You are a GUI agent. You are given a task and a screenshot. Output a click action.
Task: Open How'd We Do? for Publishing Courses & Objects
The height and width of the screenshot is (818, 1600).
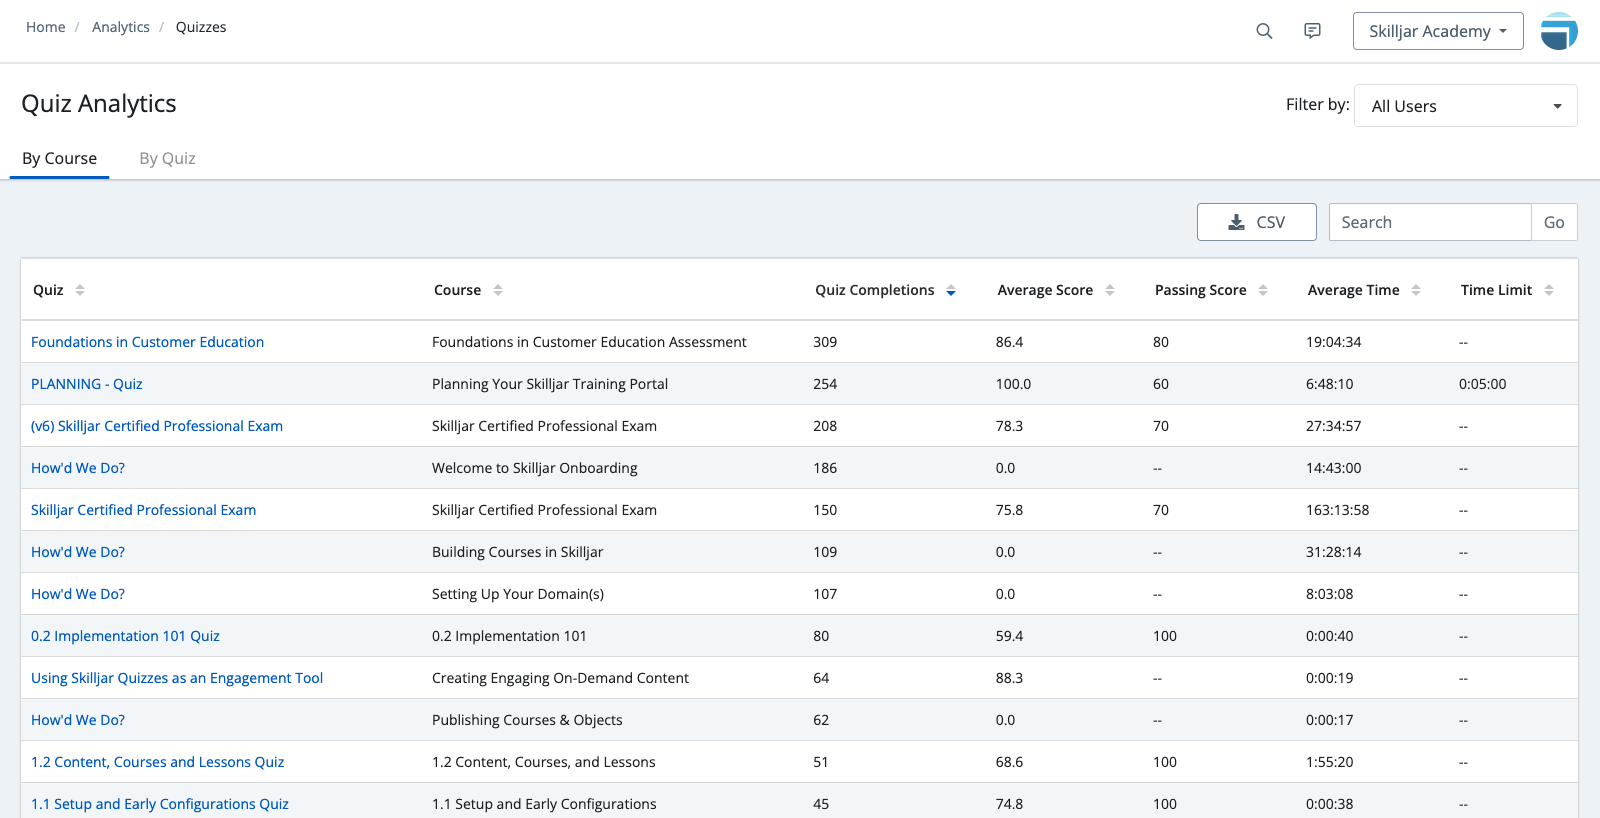[78, 720]
